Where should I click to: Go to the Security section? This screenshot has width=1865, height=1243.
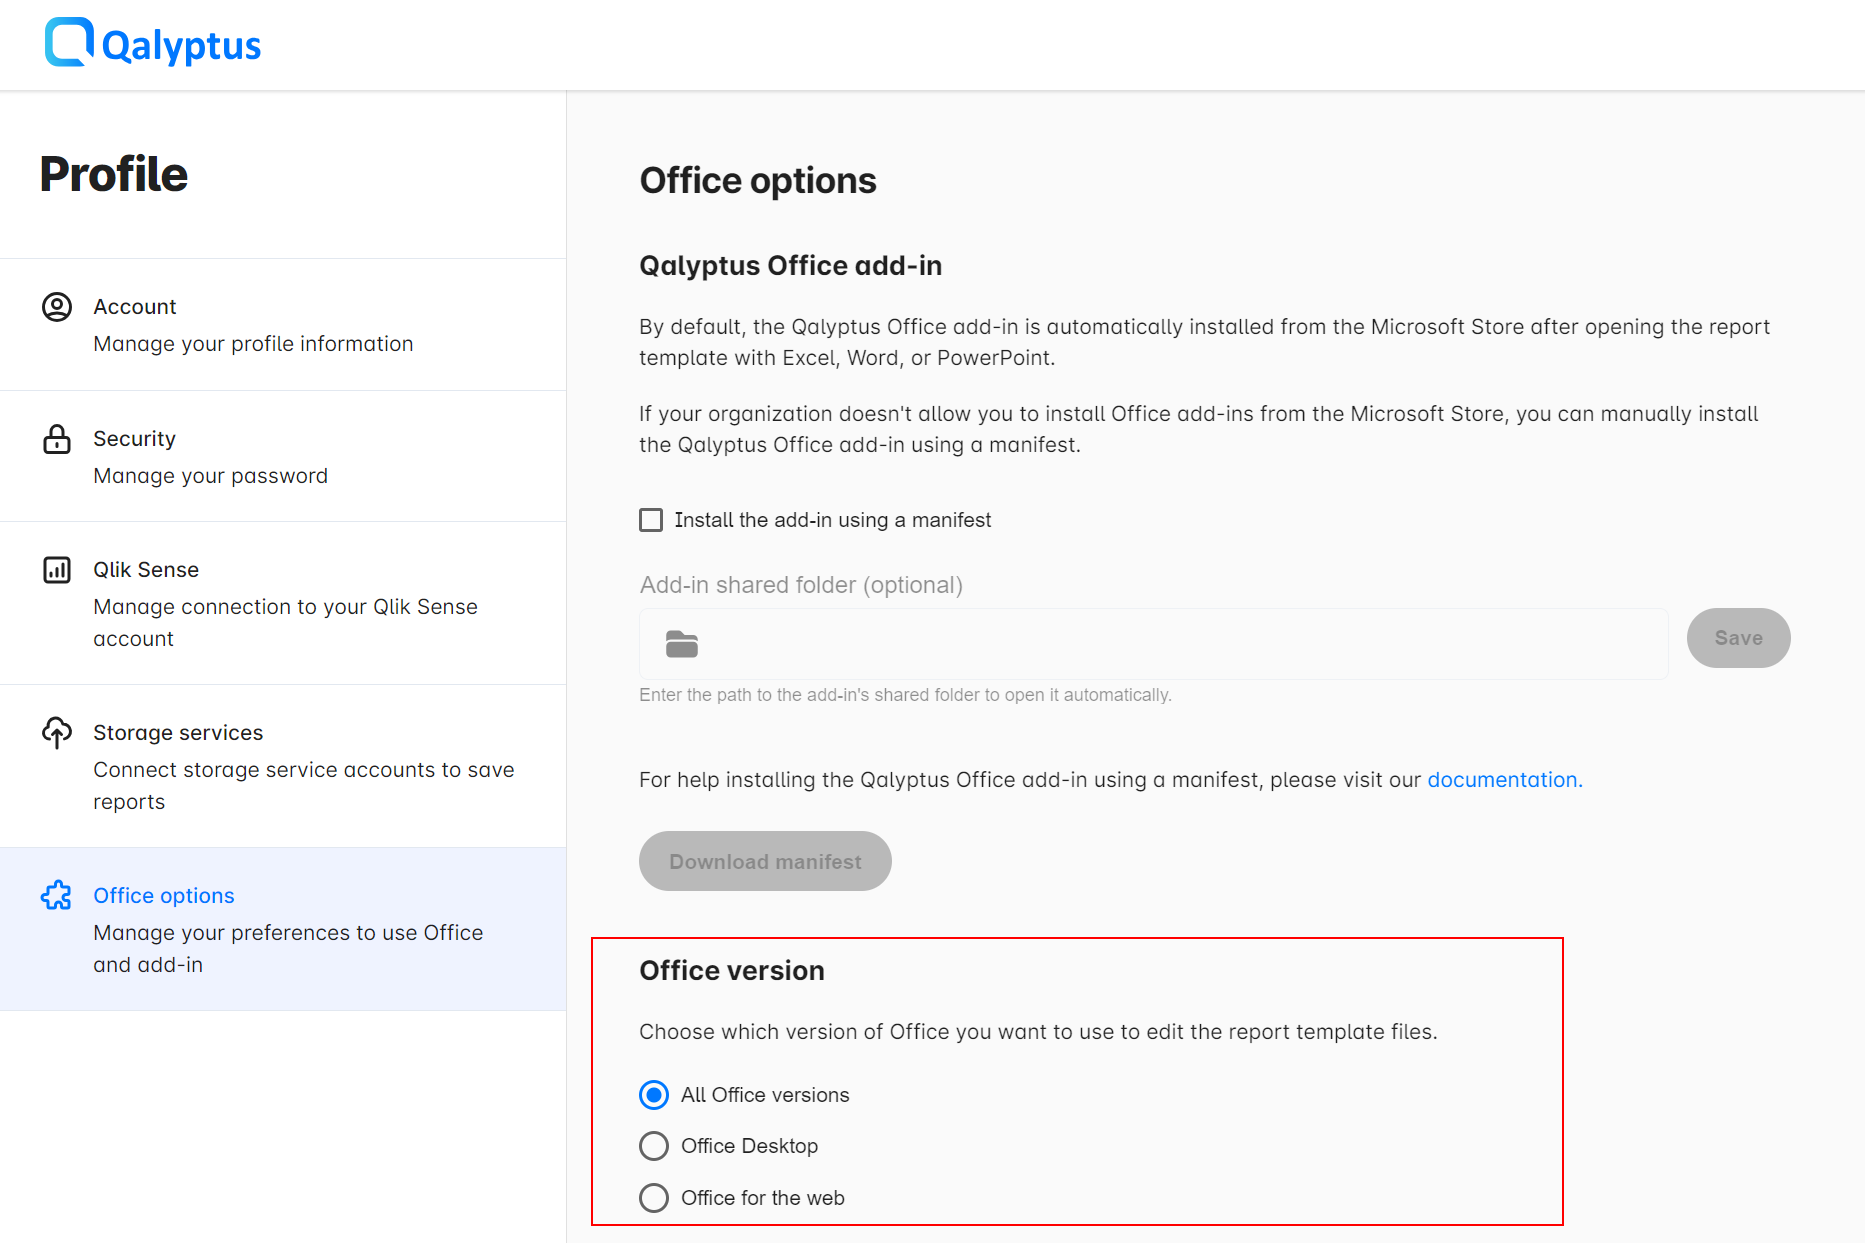click(135, 439)
